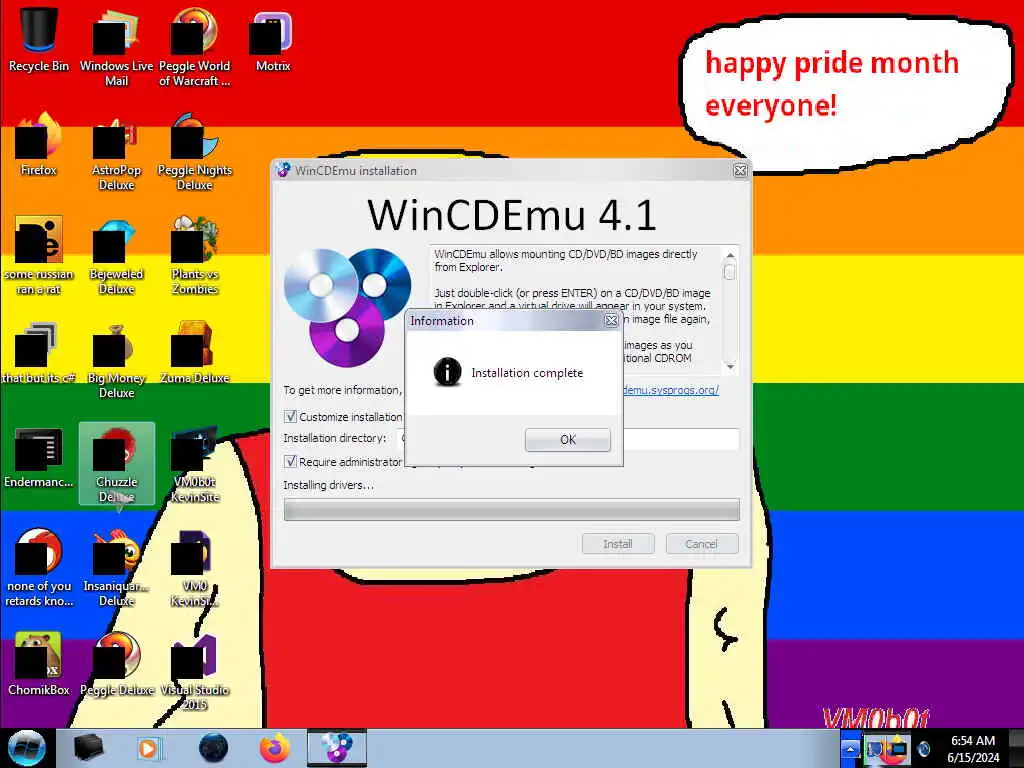Open the Motrix desktop icon
The height and width of the screenshot is (768, 1024).
click(273, 39)
